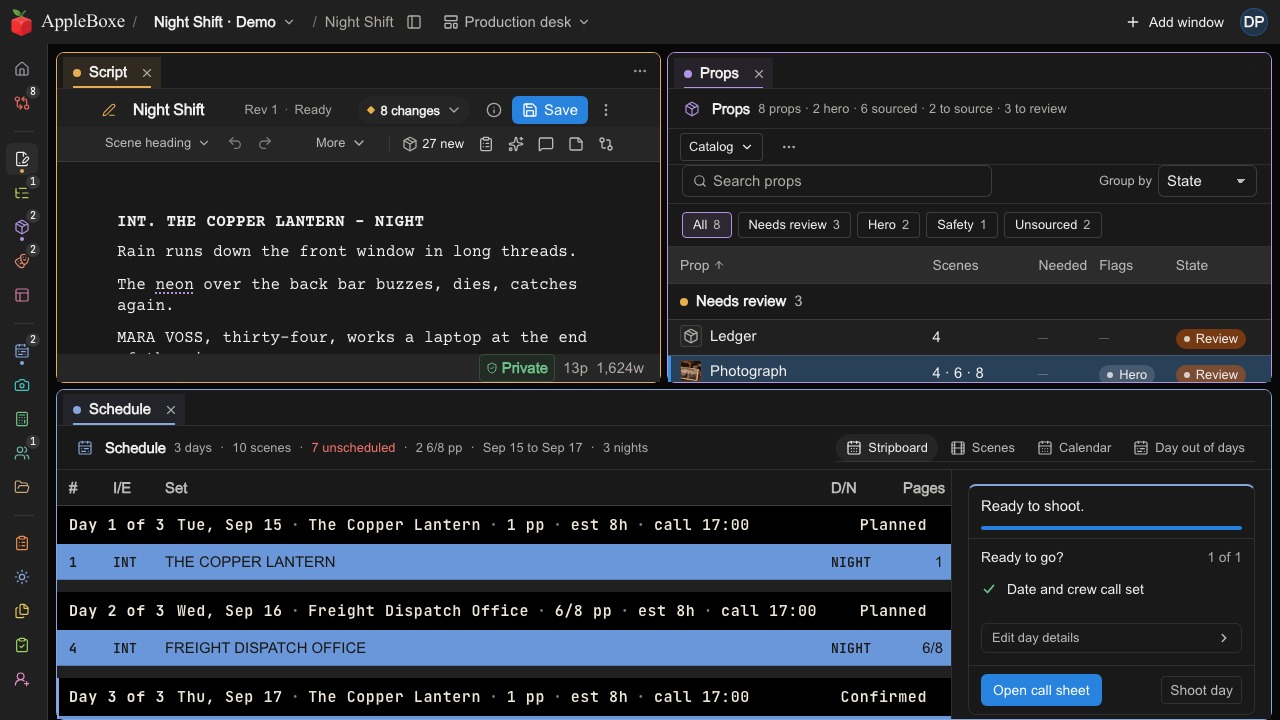Close the Props tab

tap(759, 74)
